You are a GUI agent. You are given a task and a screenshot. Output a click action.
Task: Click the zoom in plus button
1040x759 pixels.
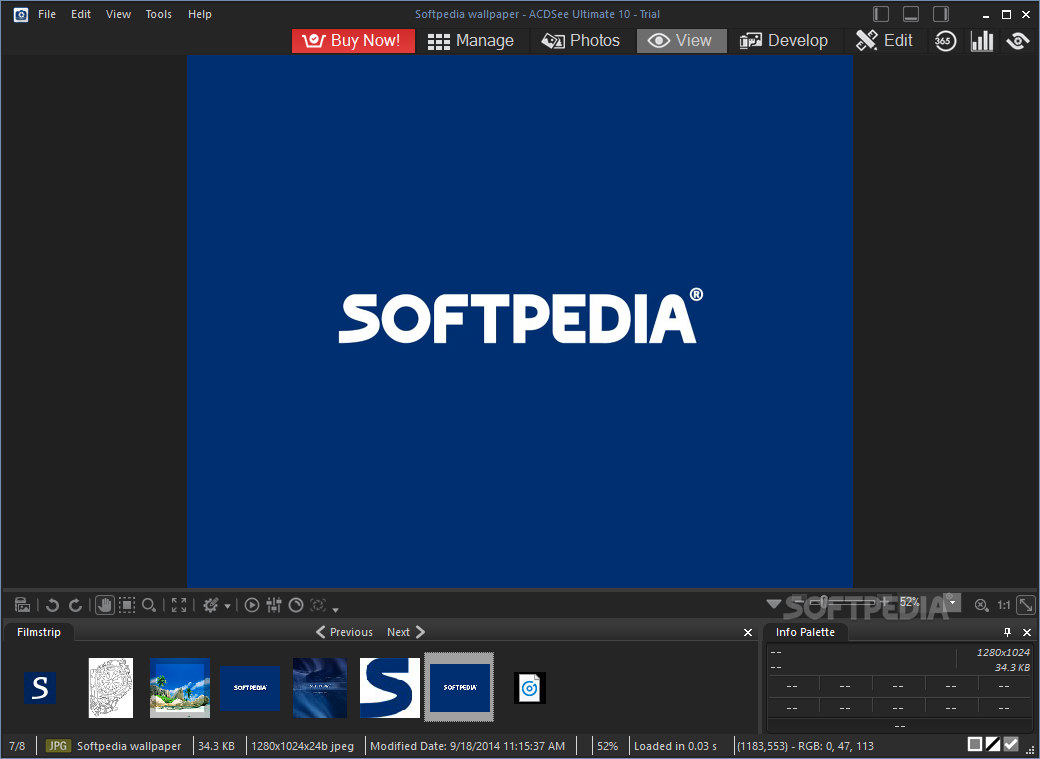point(883,602)
